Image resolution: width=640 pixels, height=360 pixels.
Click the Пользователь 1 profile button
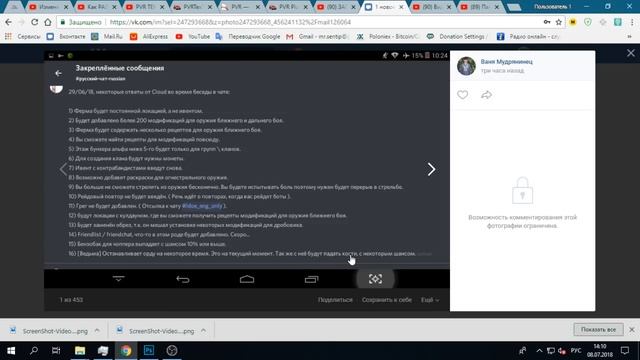(553, 7)
